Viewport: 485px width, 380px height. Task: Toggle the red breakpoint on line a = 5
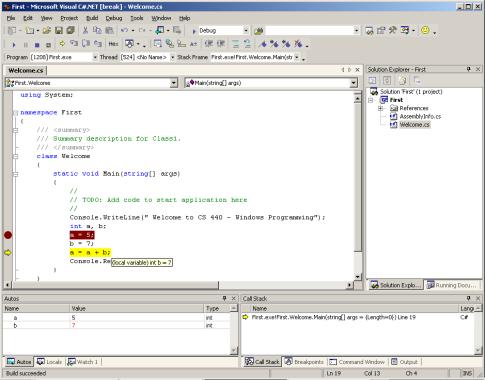pyautogui.click(x=8, y=235)
